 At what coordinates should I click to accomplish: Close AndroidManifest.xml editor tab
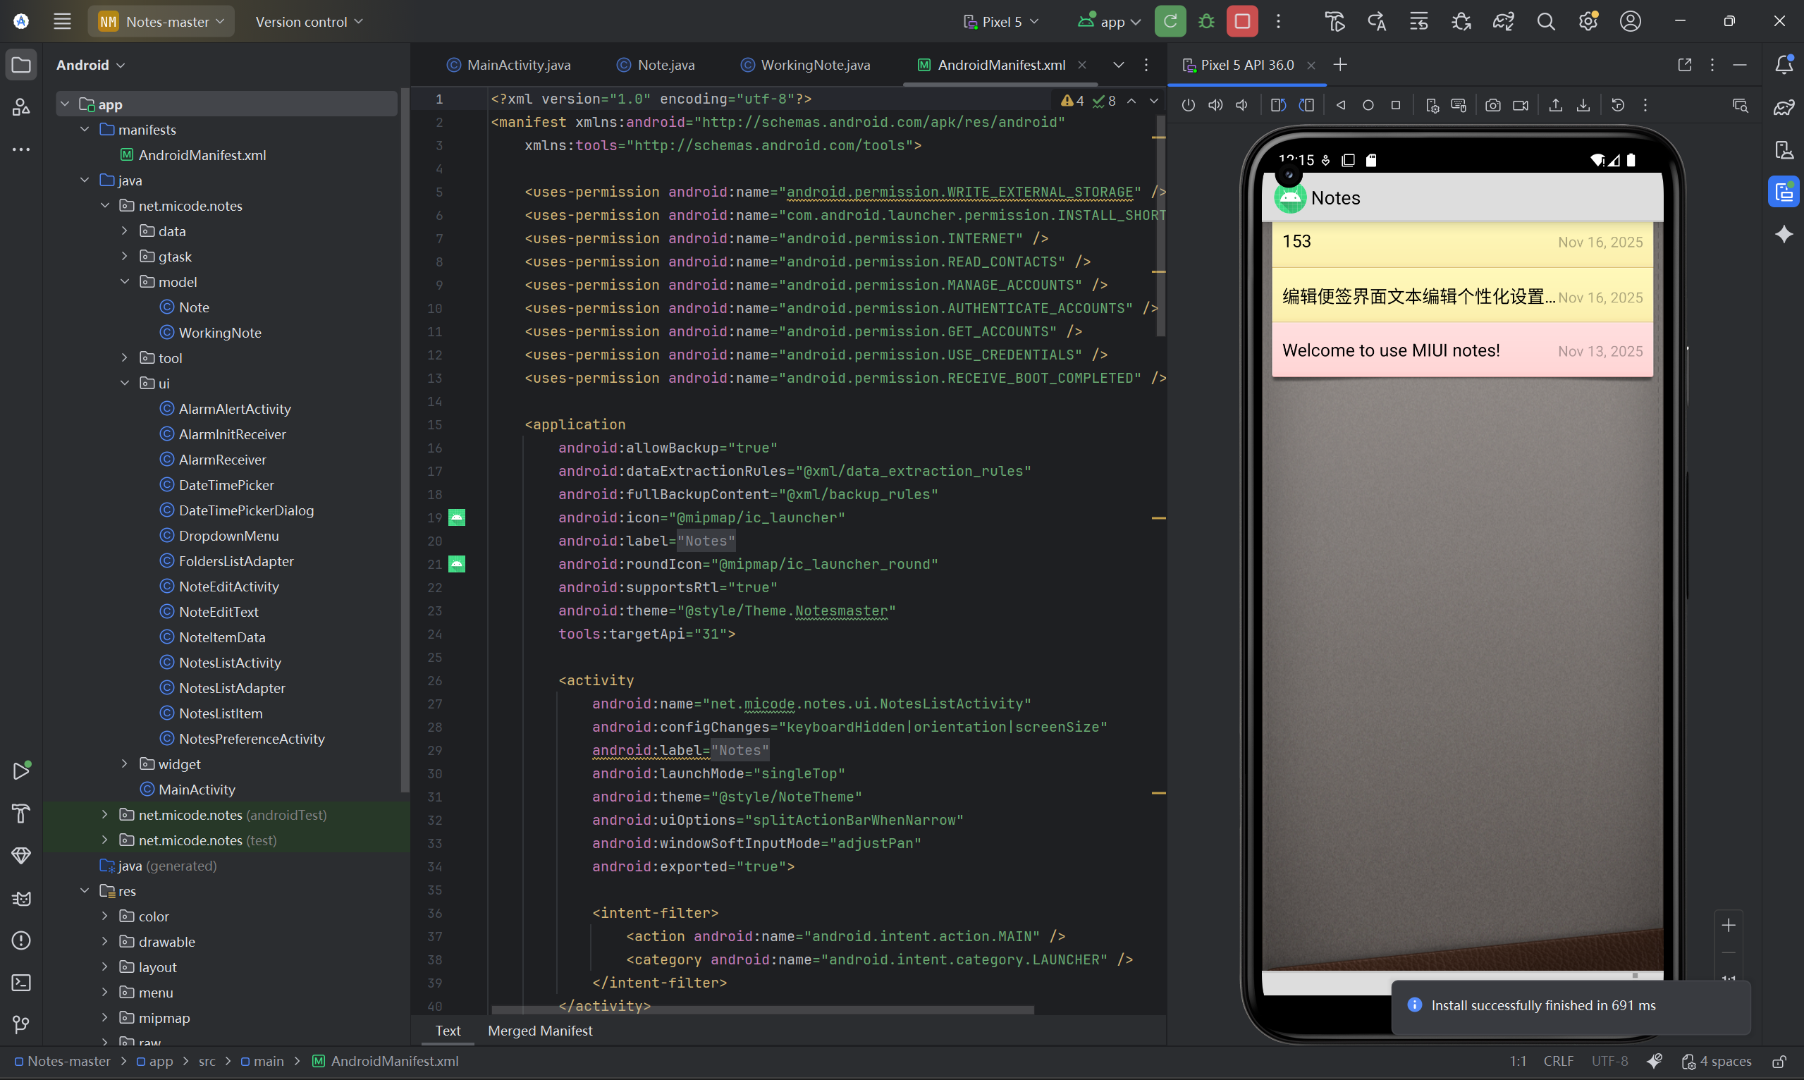click(x=1082, y=65)
